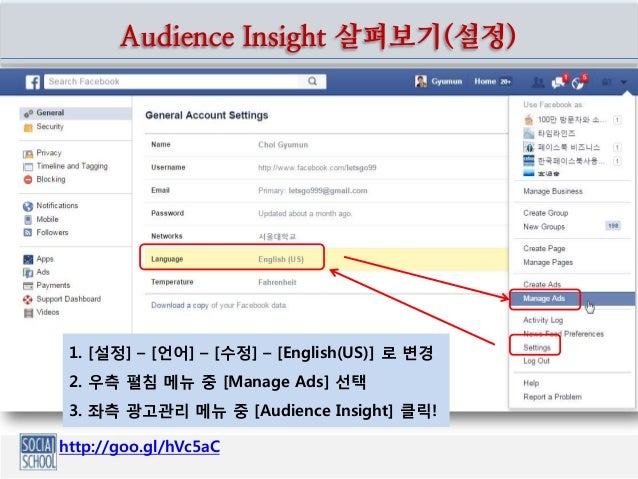This screenshot has height=479, width=638.
Task: Click the Privacy sidebar icon
Action: tap(28, 153)
